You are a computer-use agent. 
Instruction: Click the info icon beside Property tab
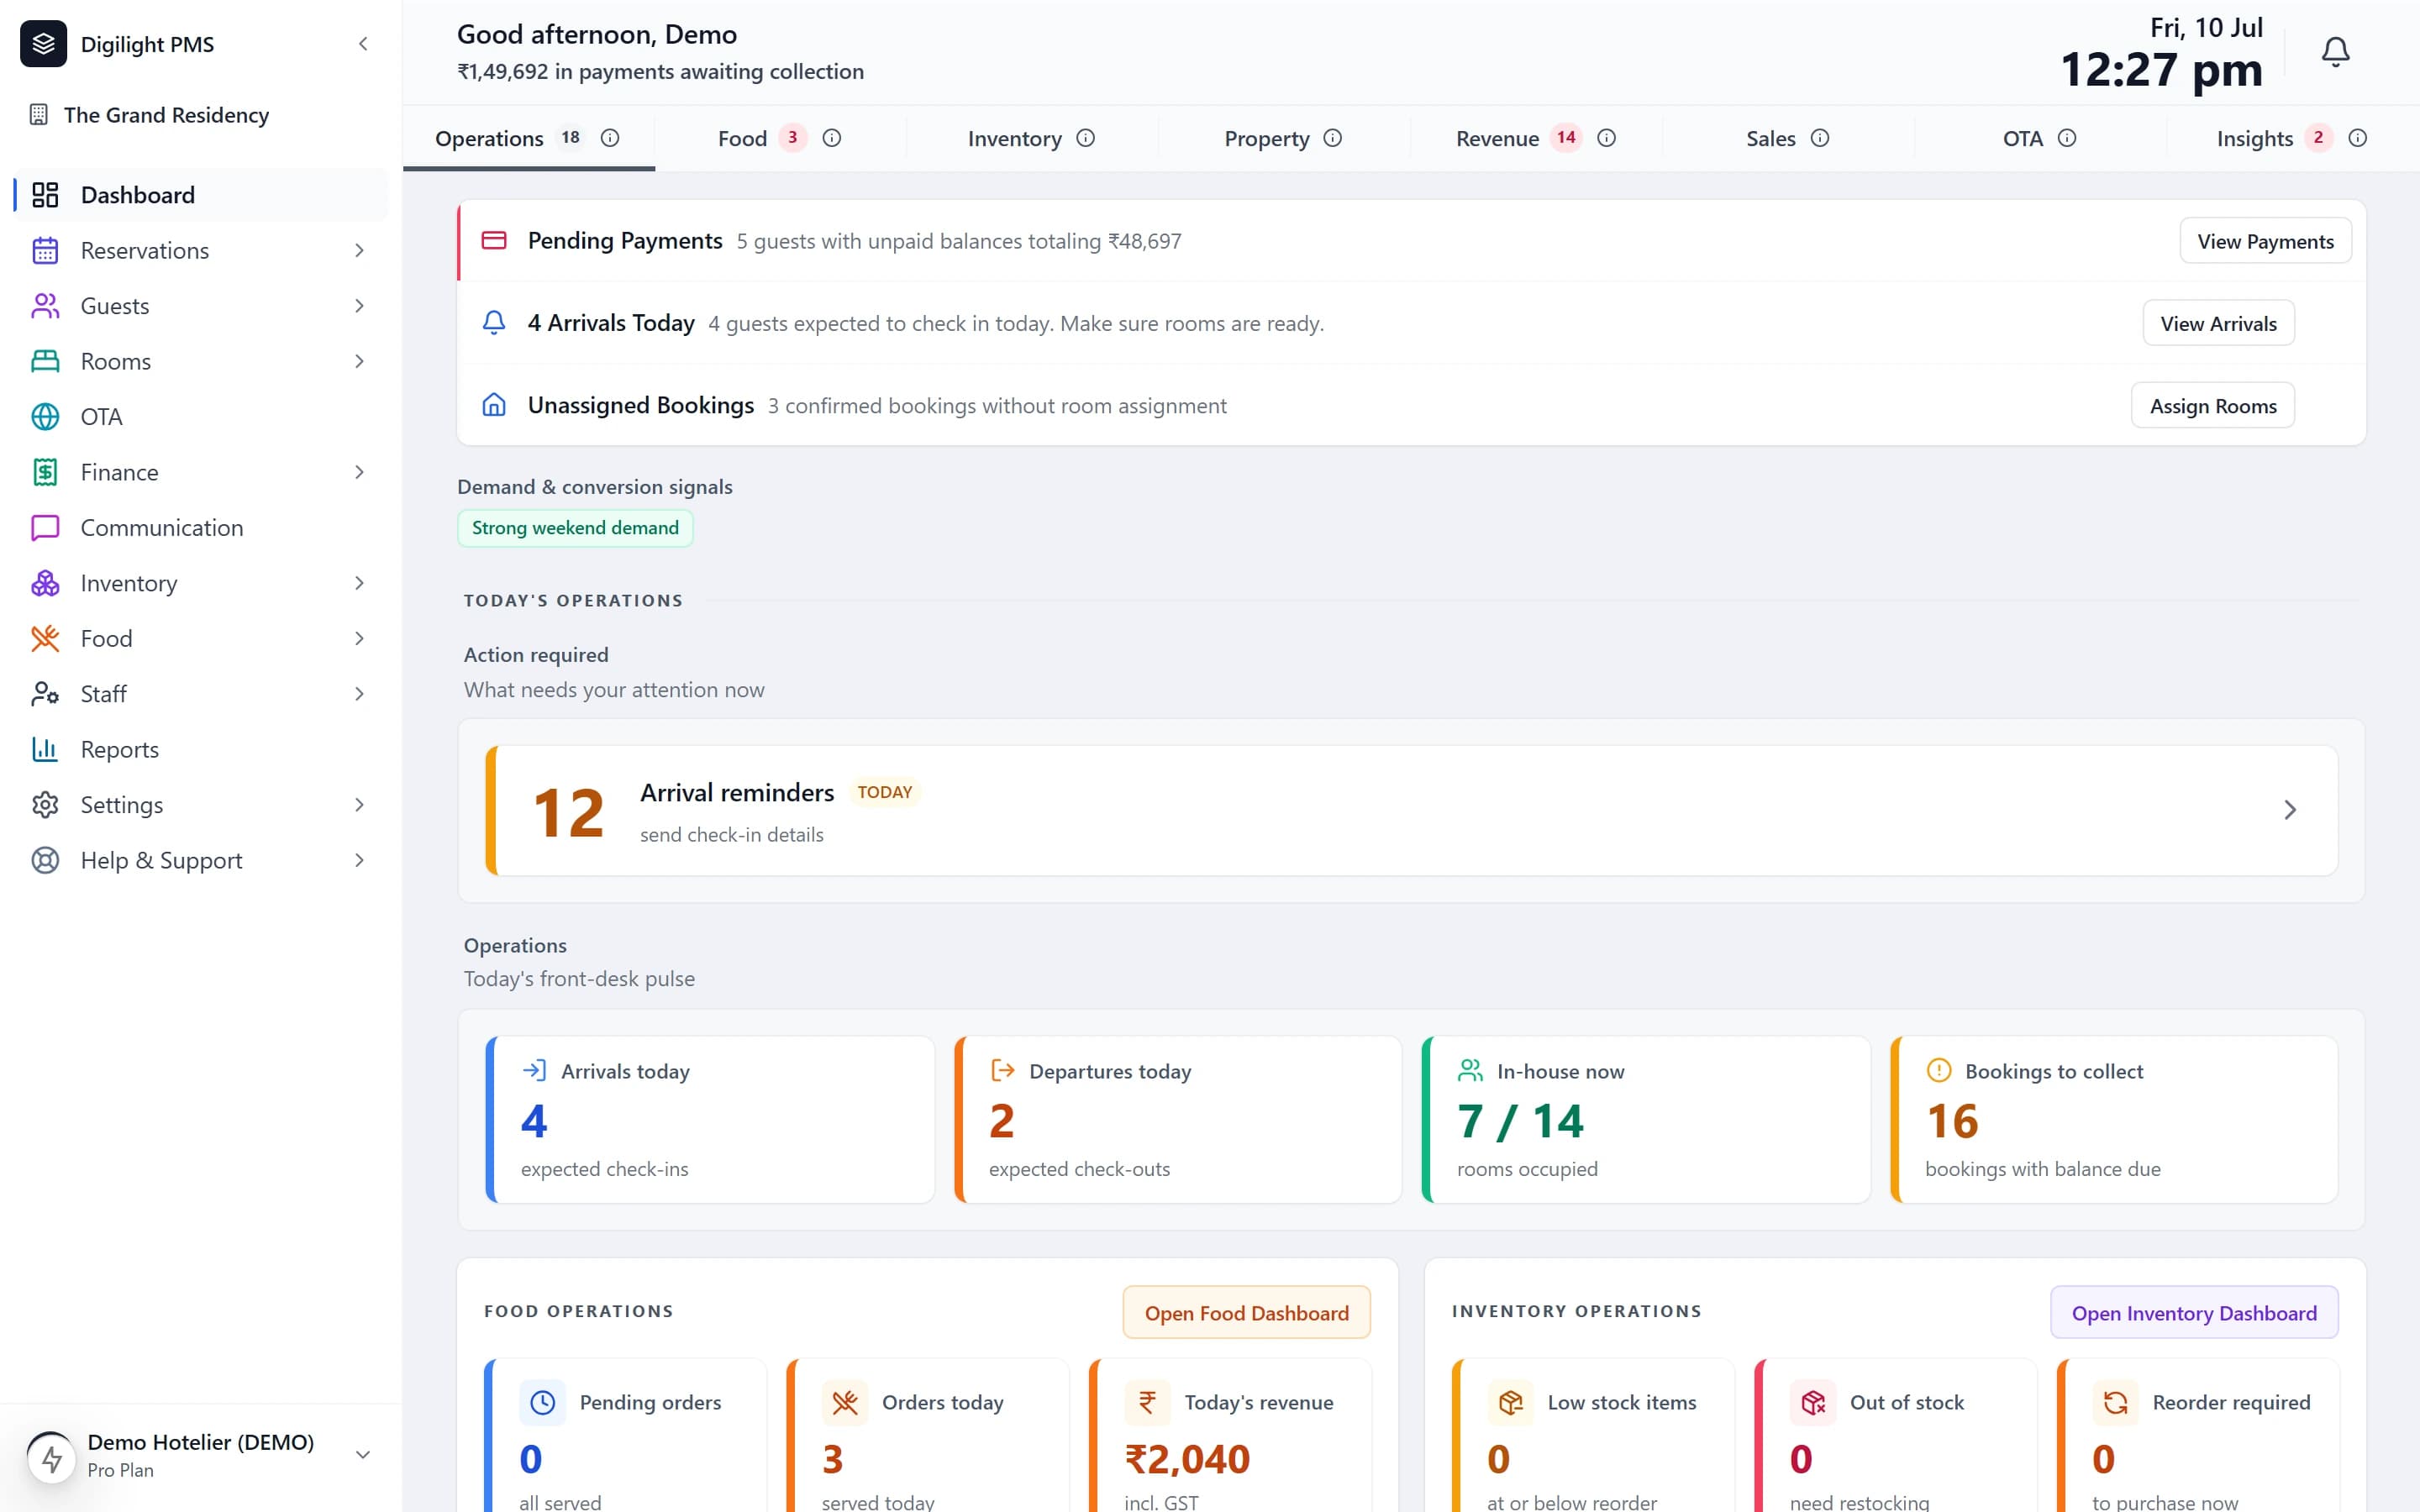point(1333,138)
